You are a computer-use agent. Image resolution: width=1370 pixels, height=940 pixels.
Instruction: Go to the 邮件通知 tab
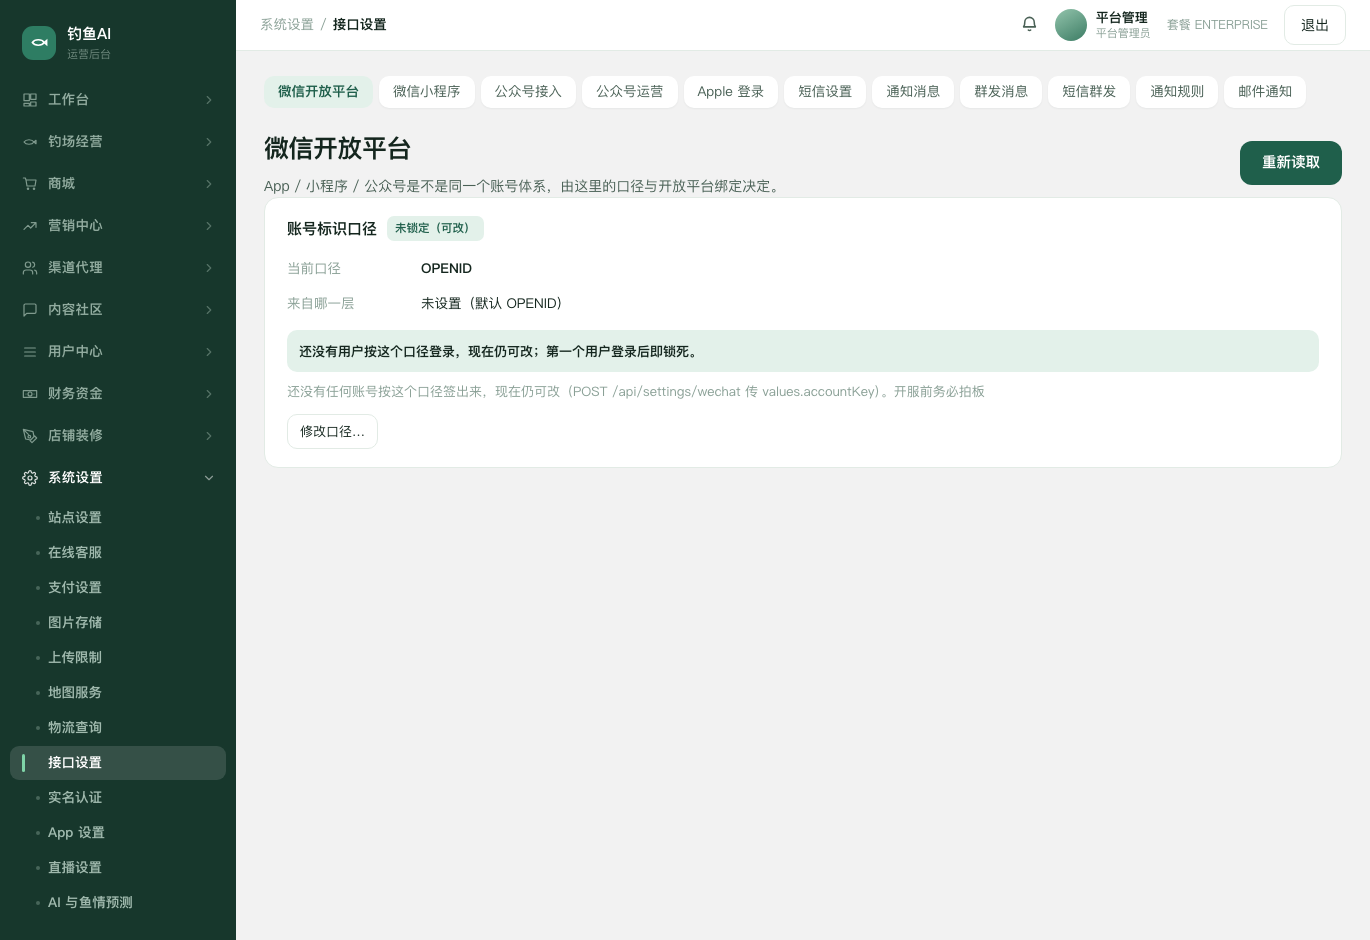click(1265, 92)
